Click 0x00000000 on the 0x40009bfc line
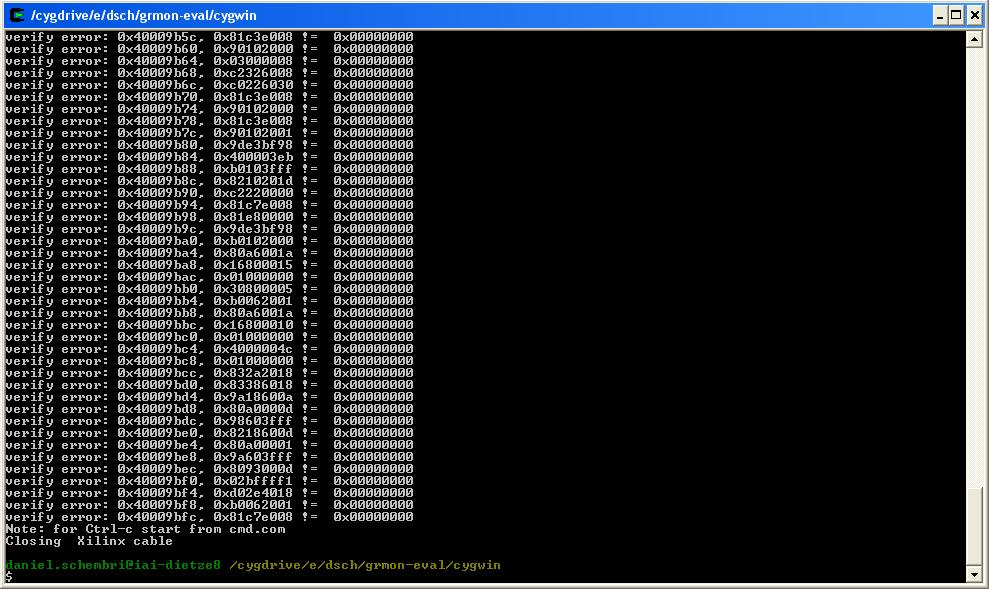989x589 pixels. (x=374, y=517)
